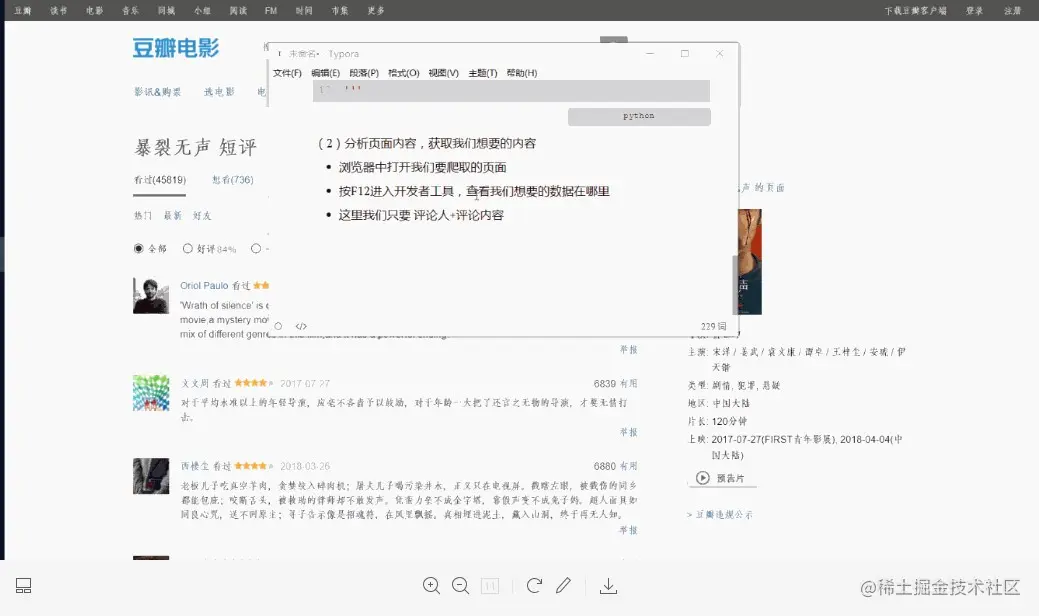This screenshot has width=1039, height=616.
Task: Sort reviews by 热门
Action: point(142,215)
